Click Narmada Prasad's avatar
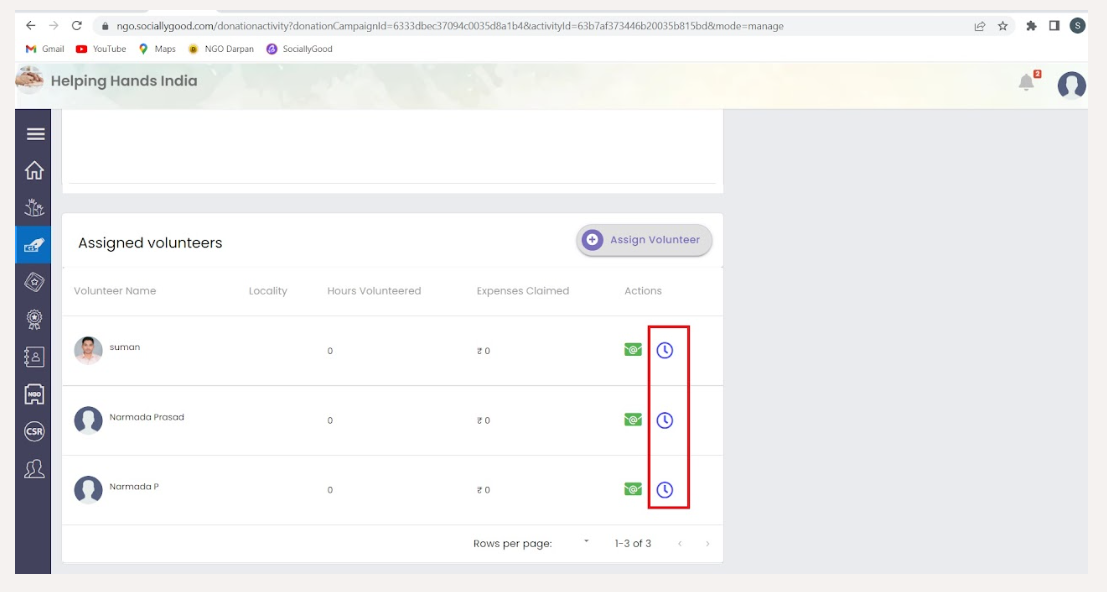1107x592 pixels. click(x=88, y=420)
